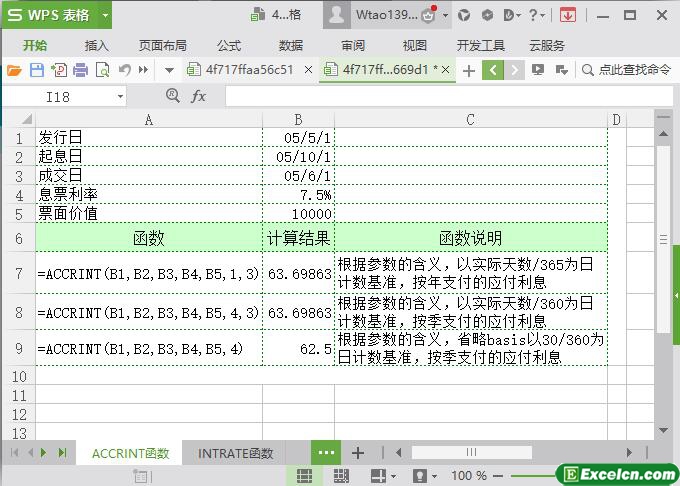Click the 点此查找命令 search box

pyautogui.click(x=626, y=70)
